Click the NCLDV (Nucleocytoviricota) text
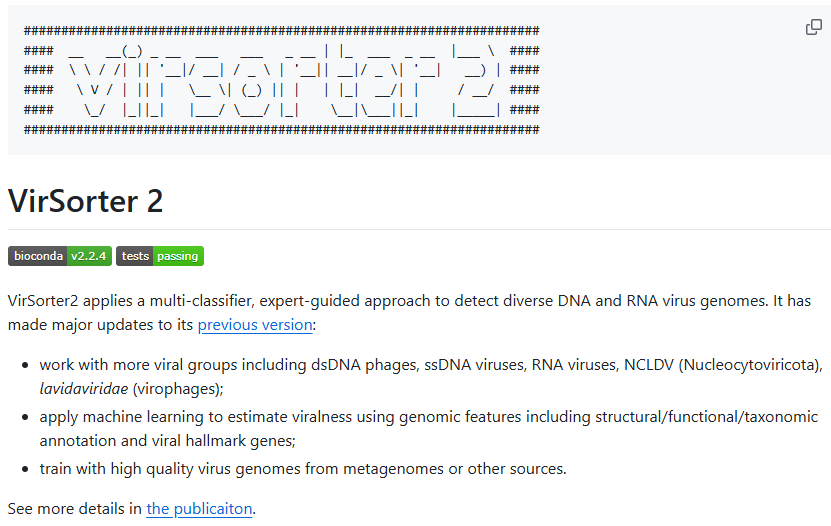This screenshot has height=526, width=831. click(x=723, y=365)
